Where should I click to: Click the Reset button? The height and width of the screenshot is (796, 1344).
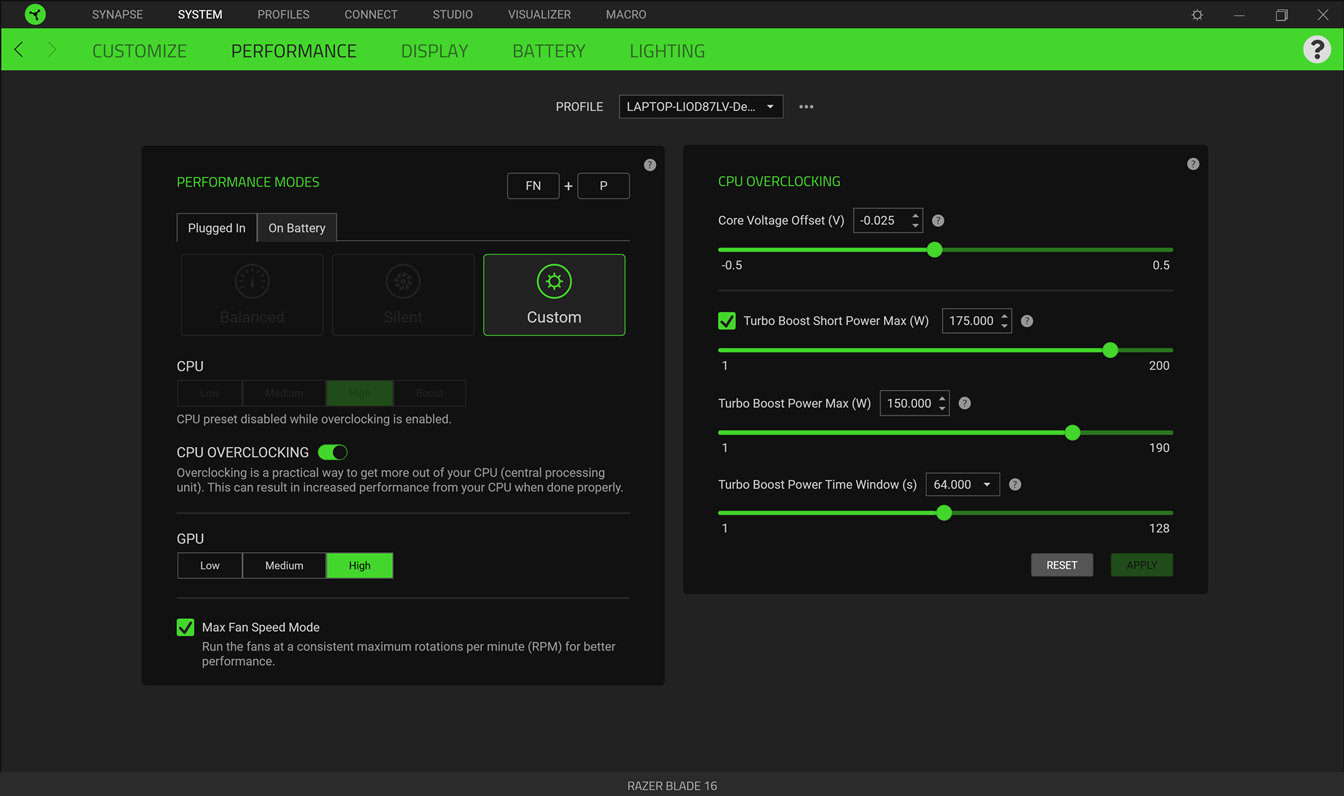1062,565
